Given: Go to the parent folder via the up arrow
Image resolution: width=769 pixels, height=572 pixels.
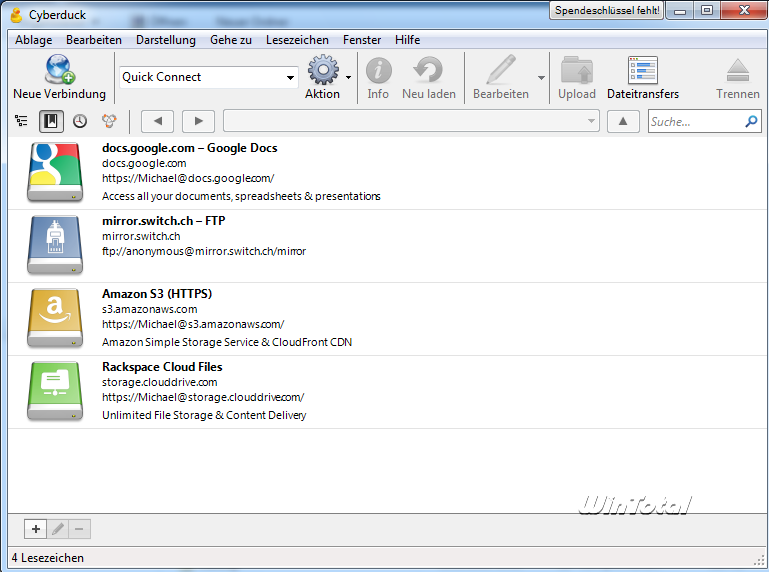Looking at the screenshot, I should (623, 121).
